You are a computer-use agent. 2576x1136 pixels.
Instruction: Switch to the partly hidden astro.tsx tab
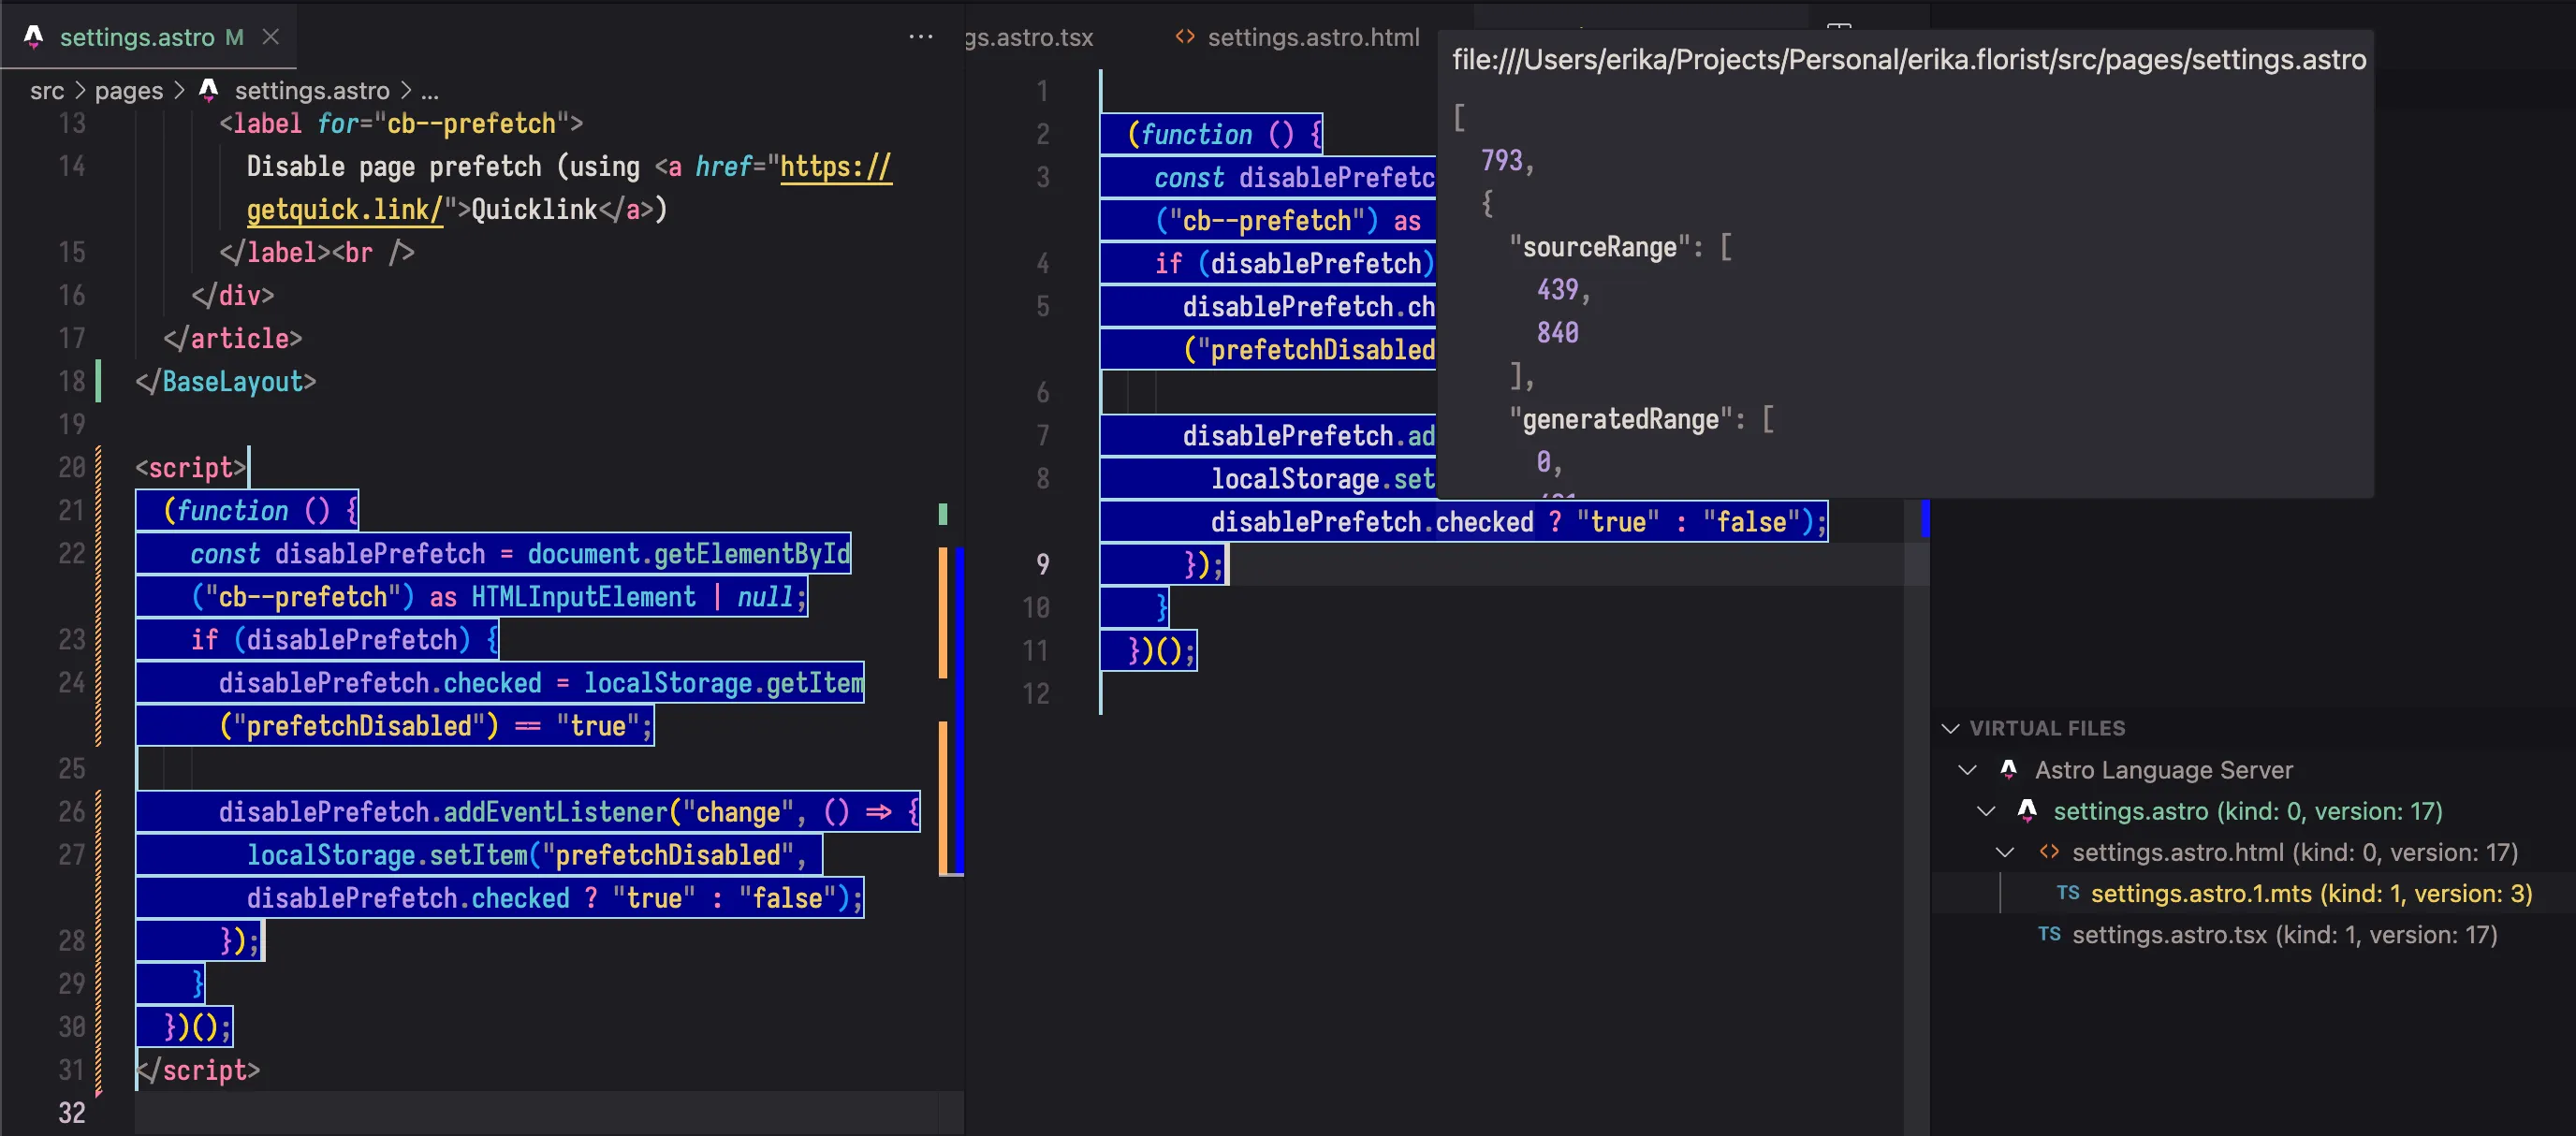click(1030, 37)
